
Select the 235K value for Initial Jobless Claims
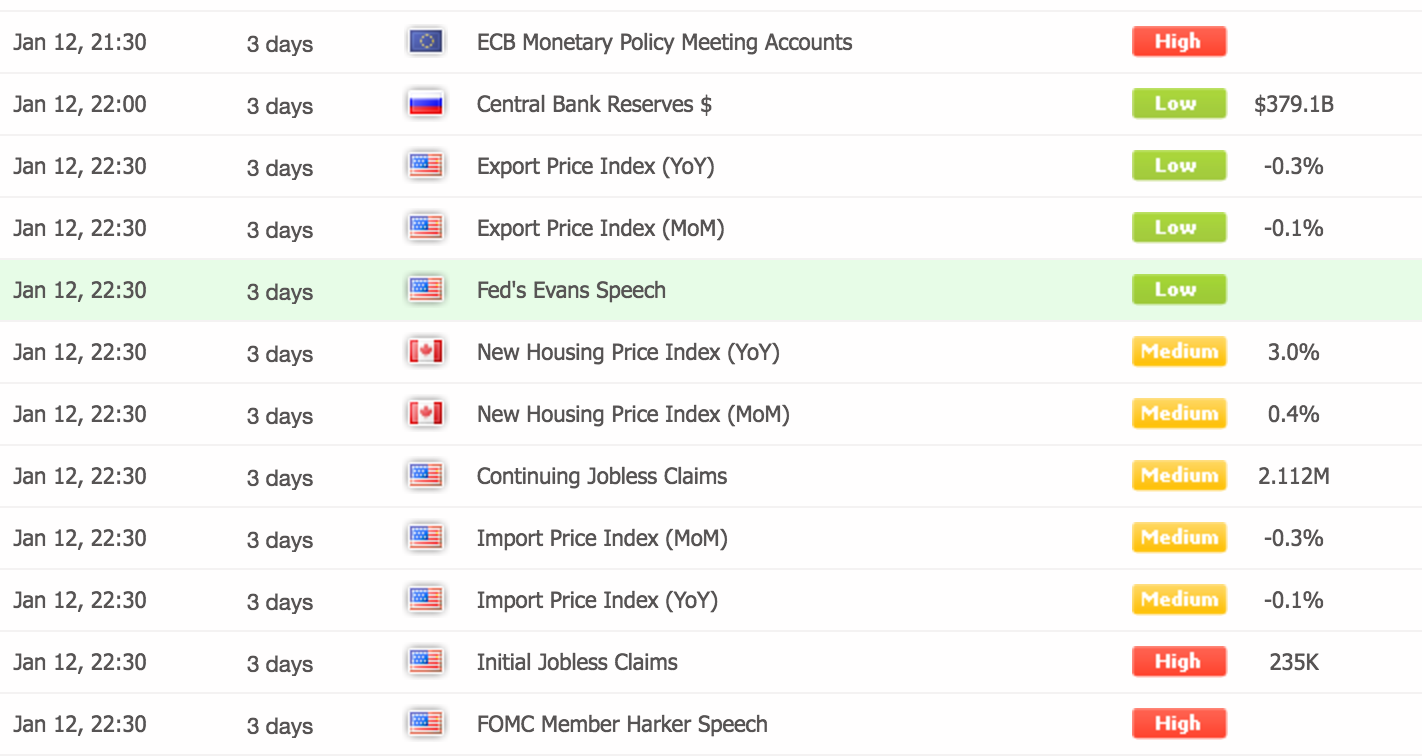(1293, 662)
